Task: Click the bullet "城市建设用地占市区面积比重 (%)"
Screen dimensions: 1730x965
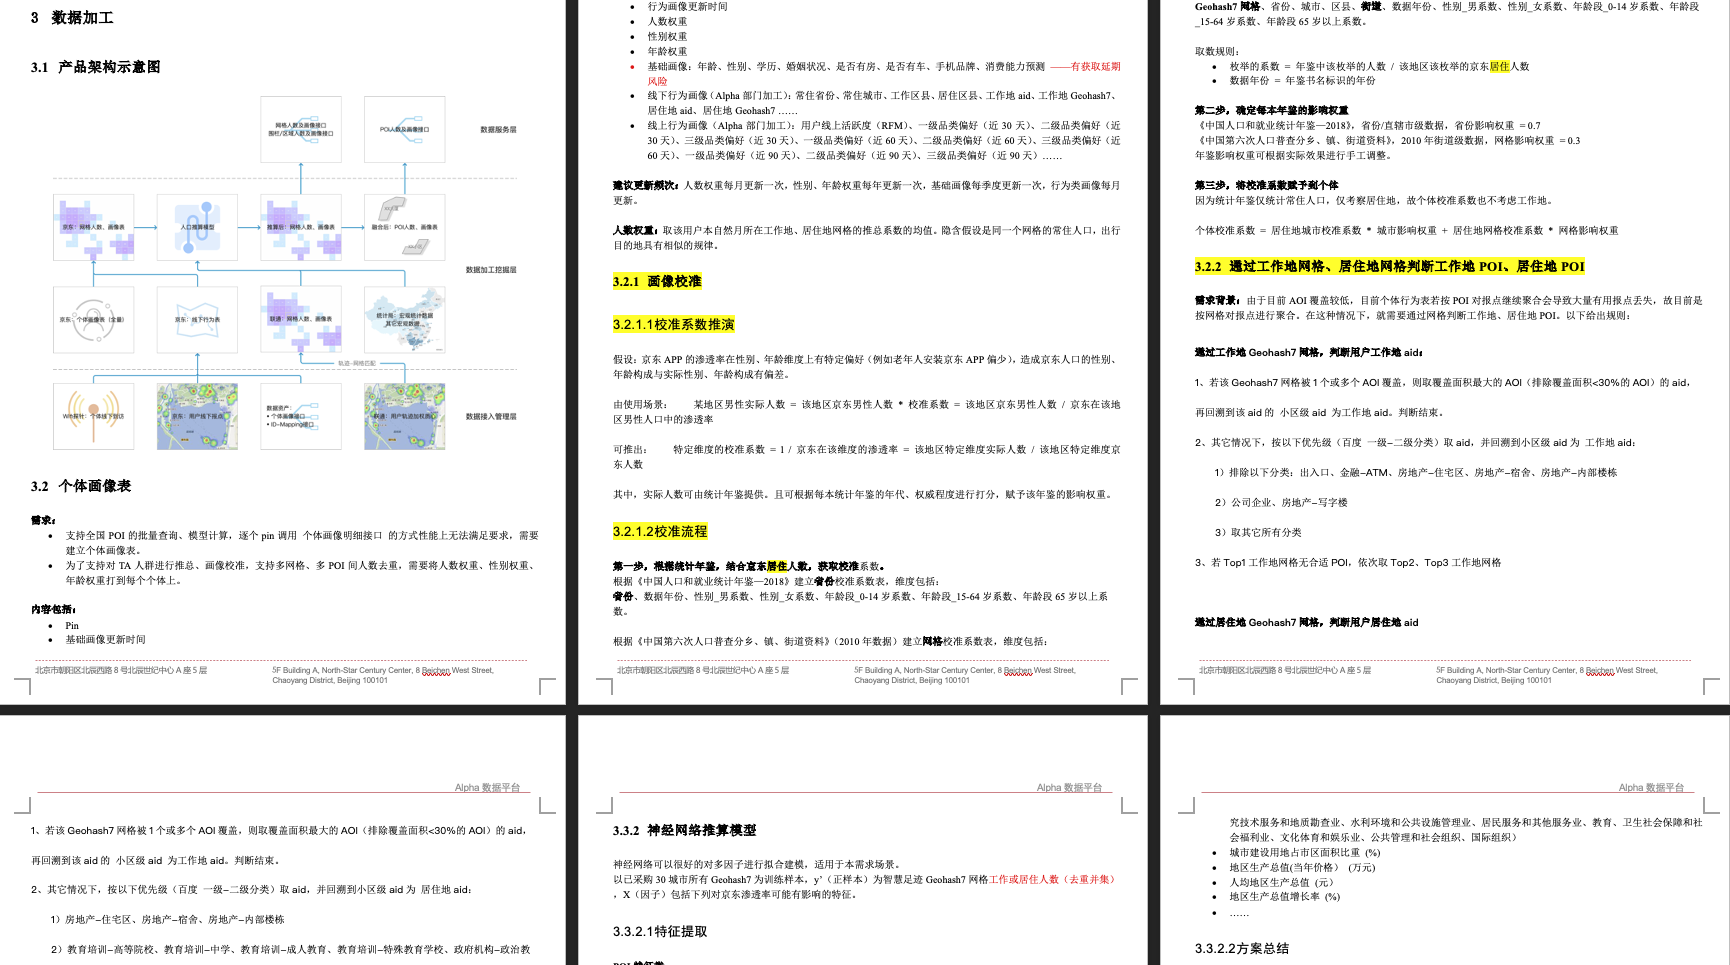Action: pos(1305,853)
